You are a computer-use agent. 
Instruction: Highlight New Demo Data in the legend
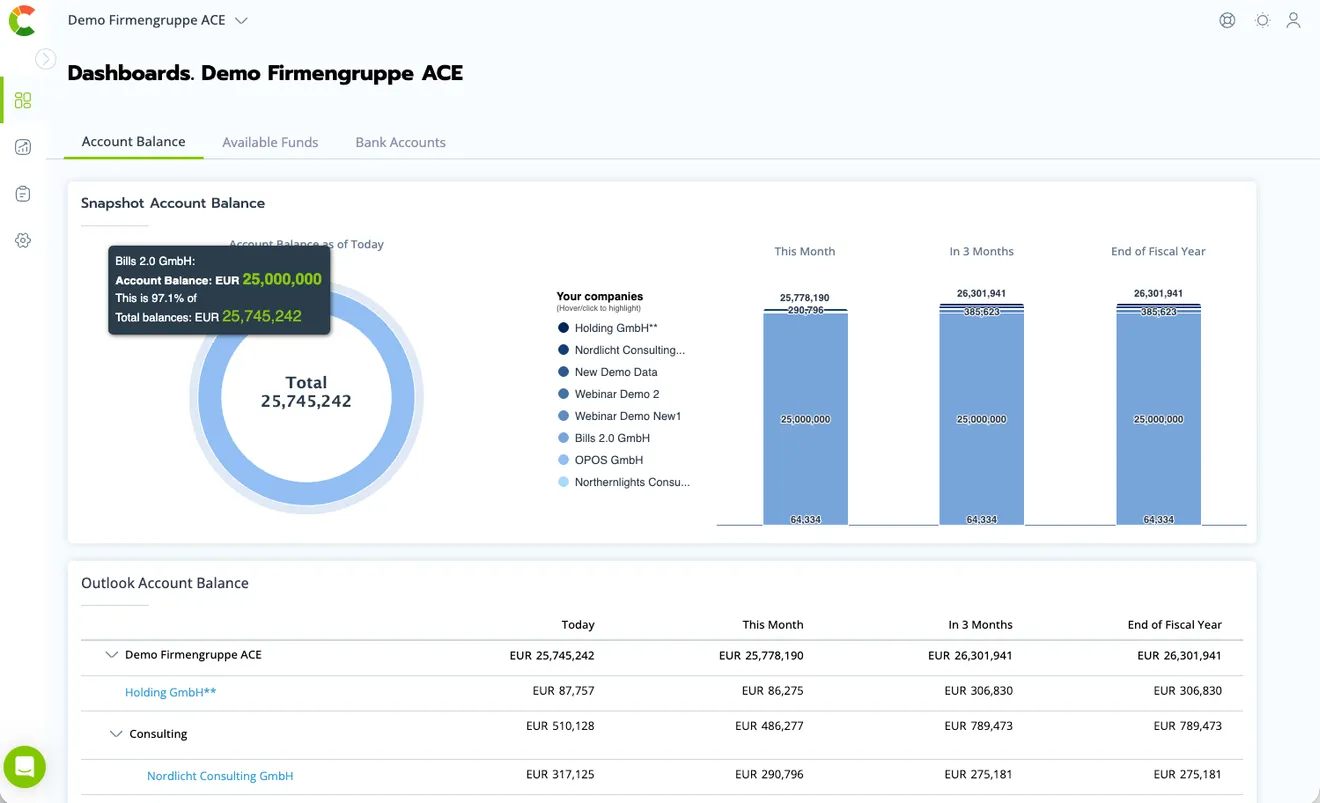click(x=616, y=372)
